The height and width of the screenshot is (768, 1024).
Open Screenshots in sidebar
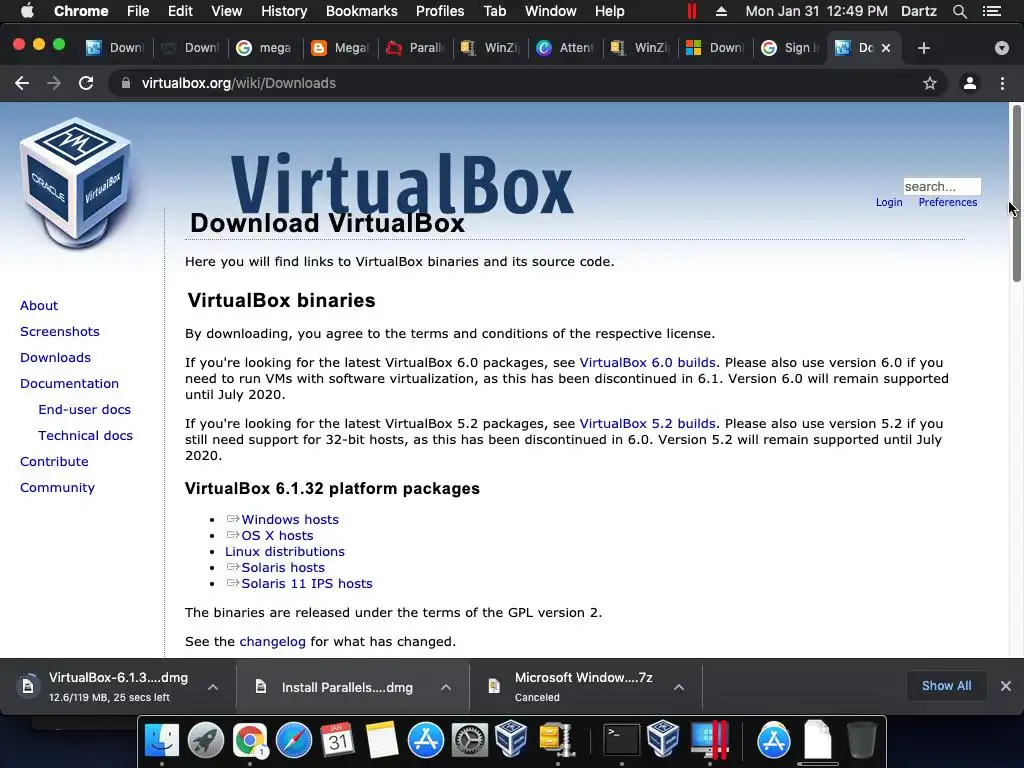click(x=59, y=331)
